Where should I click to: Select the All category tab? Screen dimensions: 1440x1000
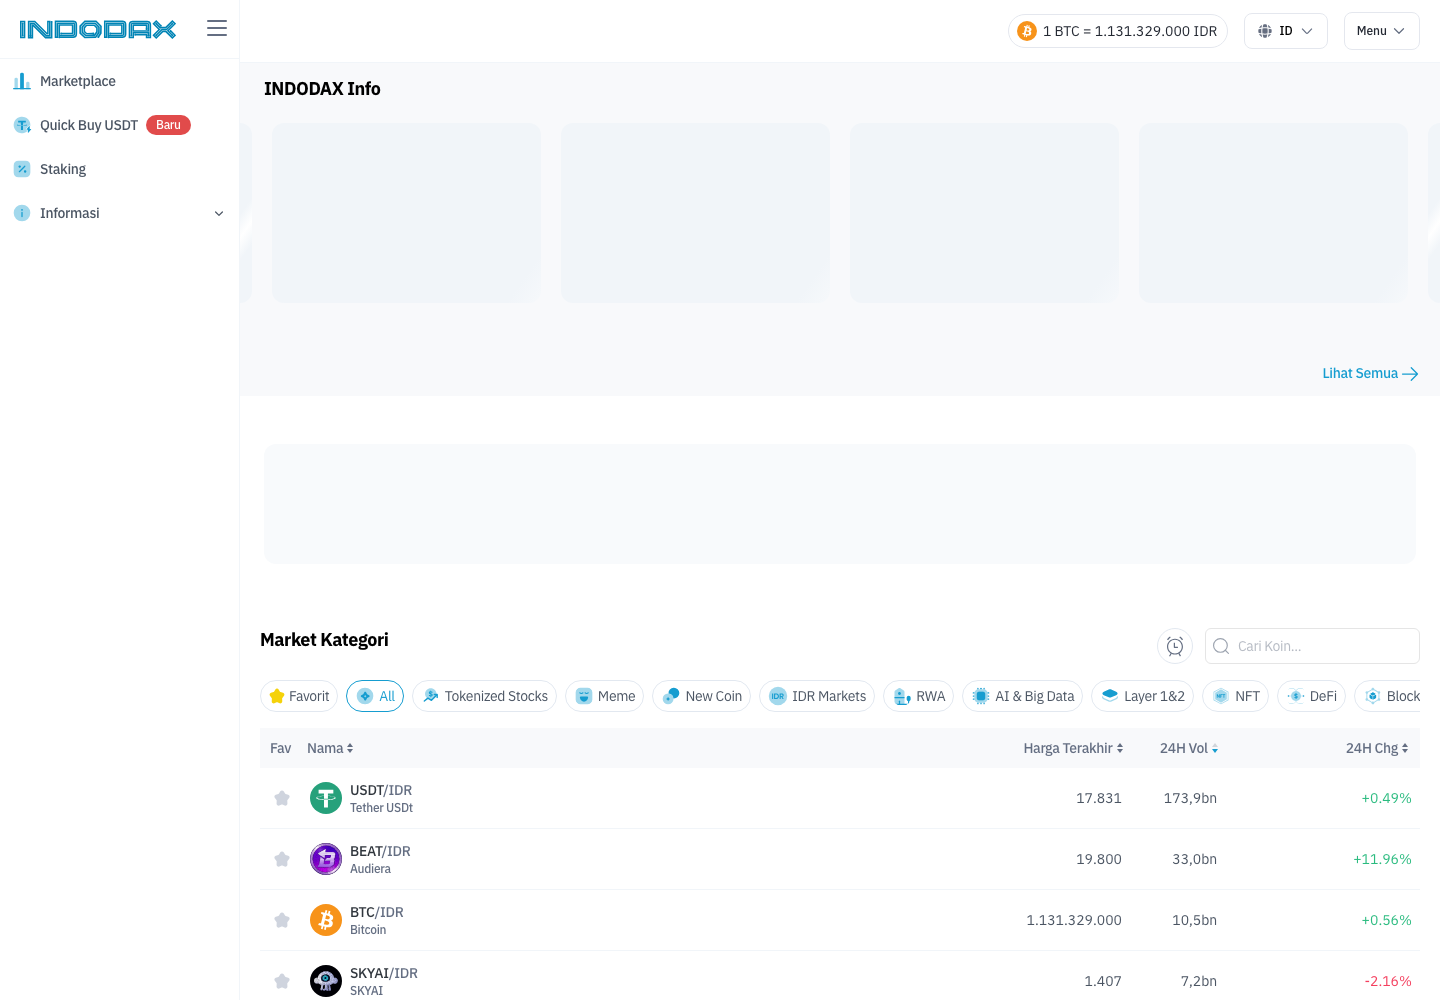(375, 696)
